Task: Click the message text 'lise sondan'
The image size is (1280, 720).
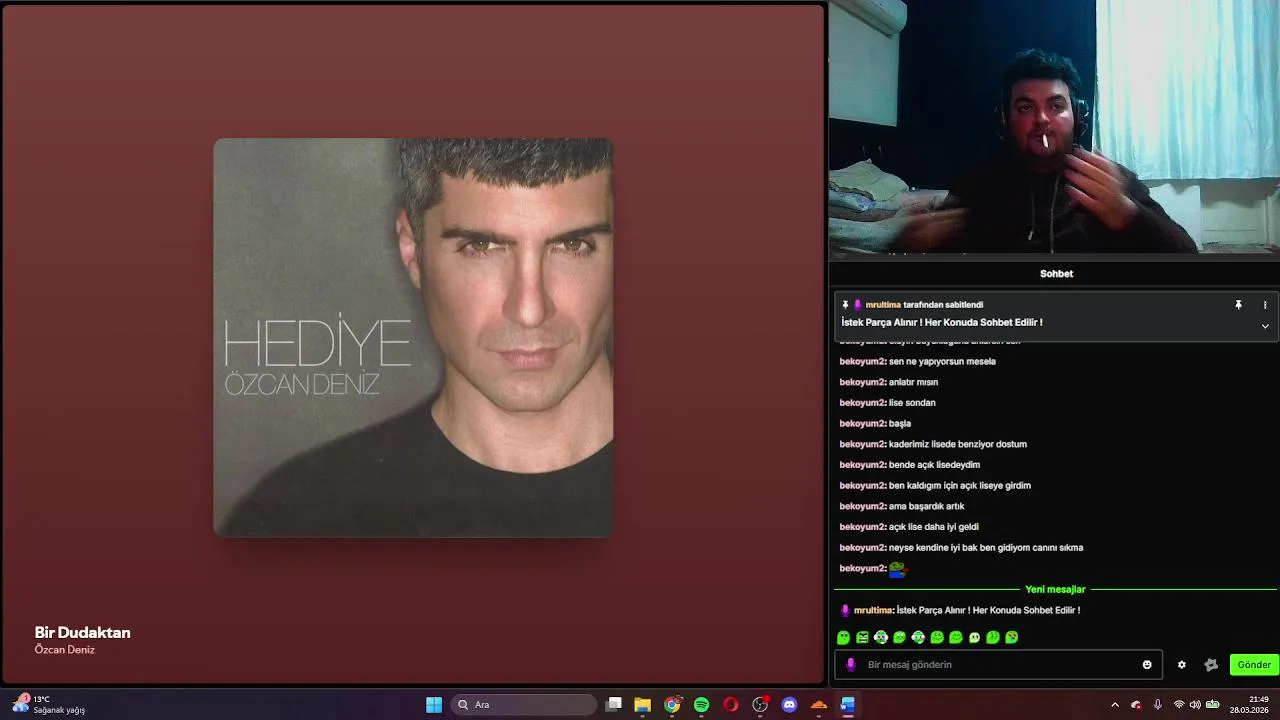Action: [912, 403]
